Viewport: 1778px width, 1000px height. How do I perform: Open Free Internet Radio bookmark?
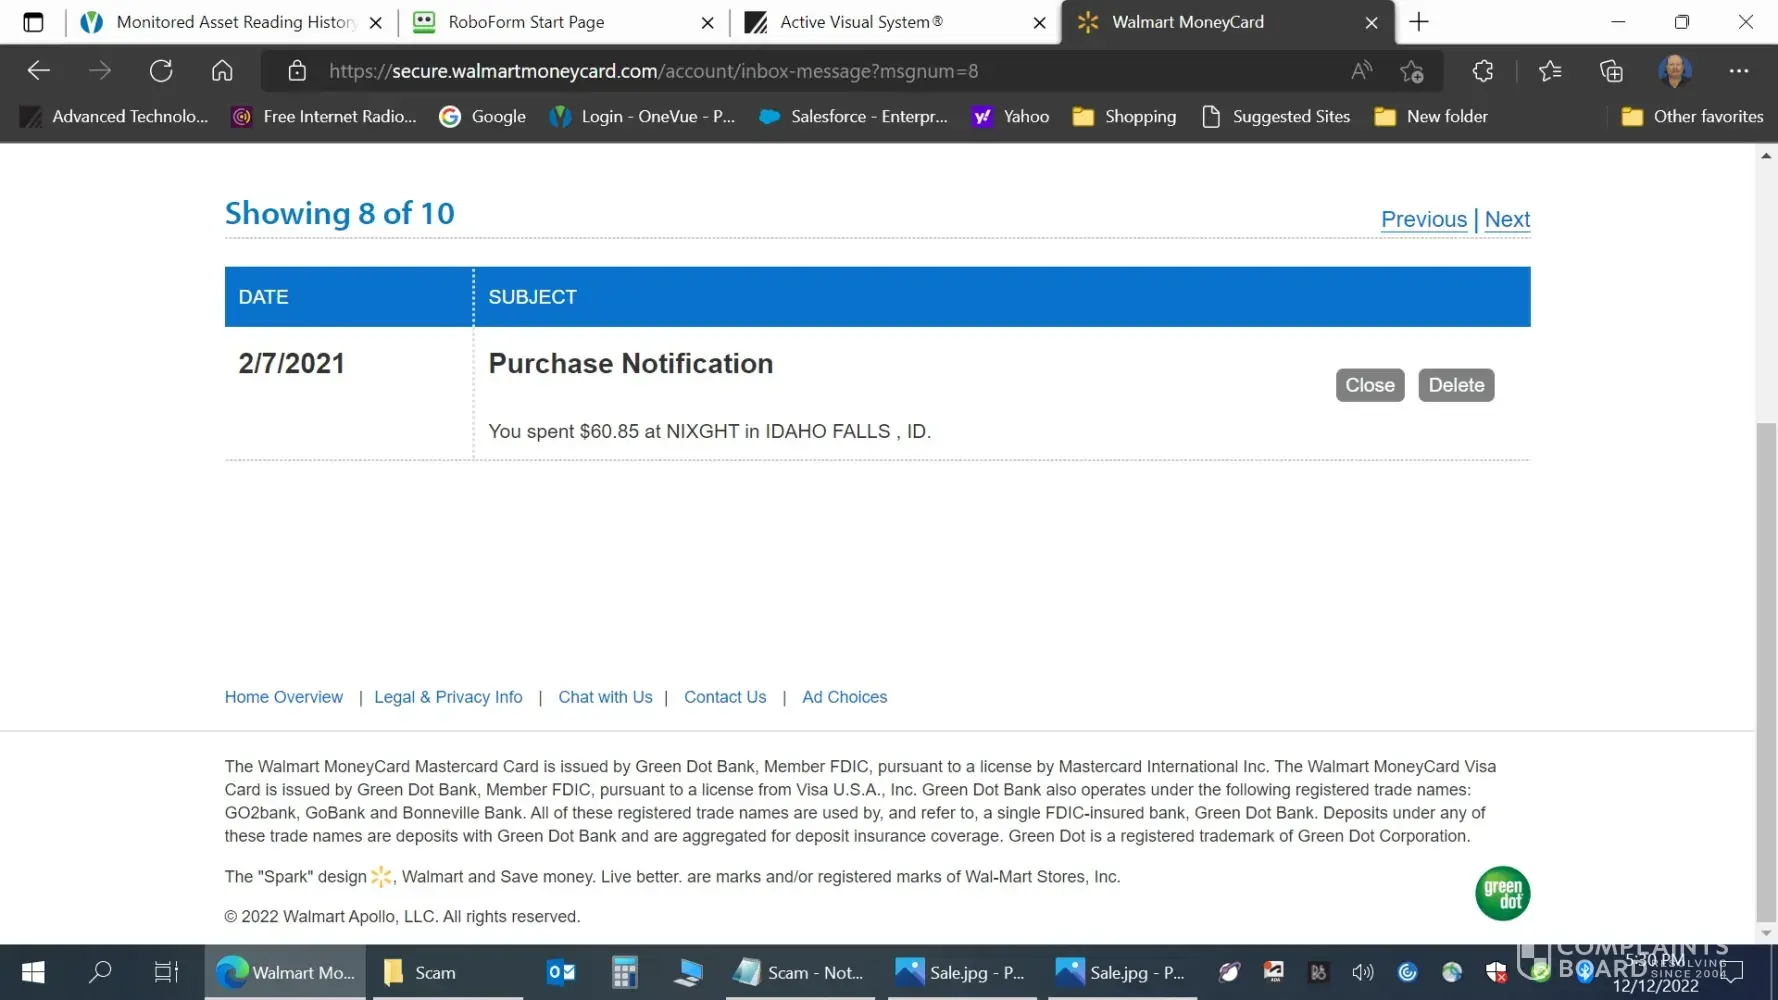324,117
